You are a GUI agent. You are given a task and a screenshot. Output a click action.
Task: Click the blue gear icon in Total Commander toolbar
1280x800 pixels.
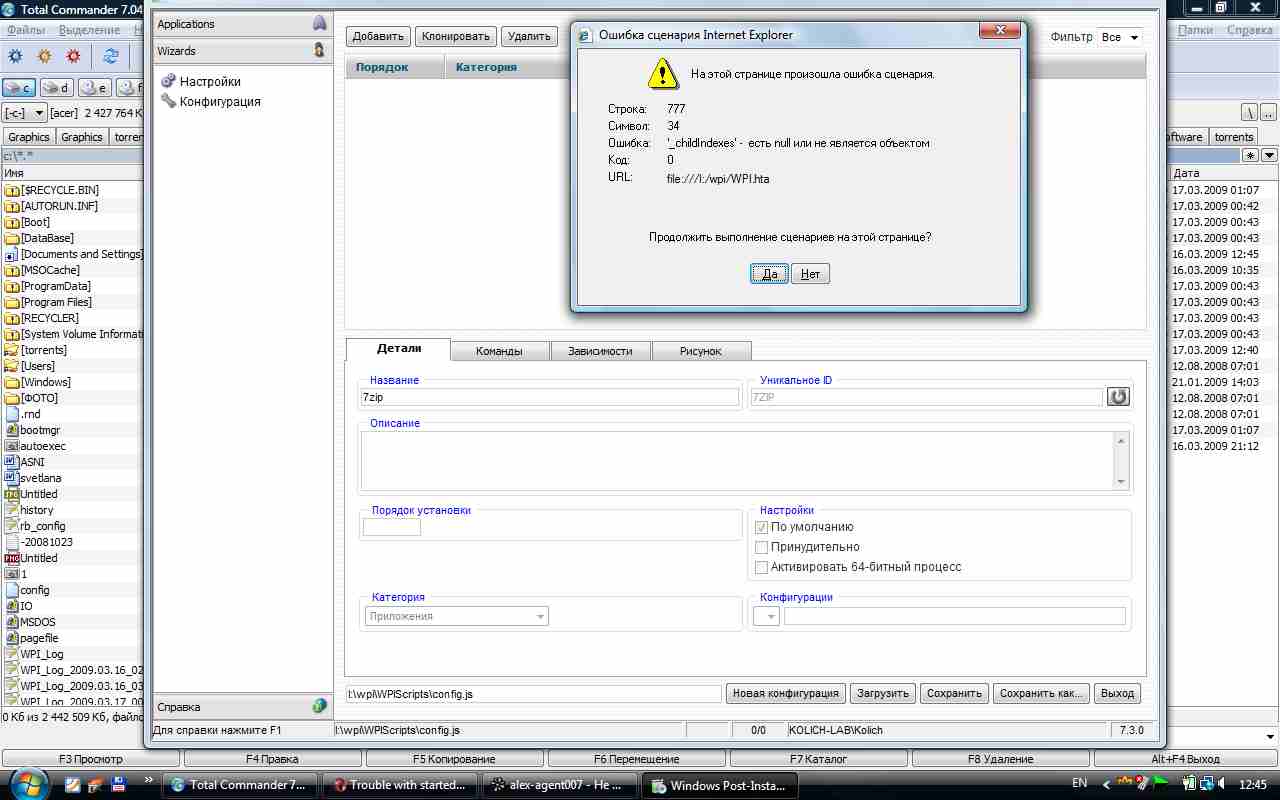[16, 56]
